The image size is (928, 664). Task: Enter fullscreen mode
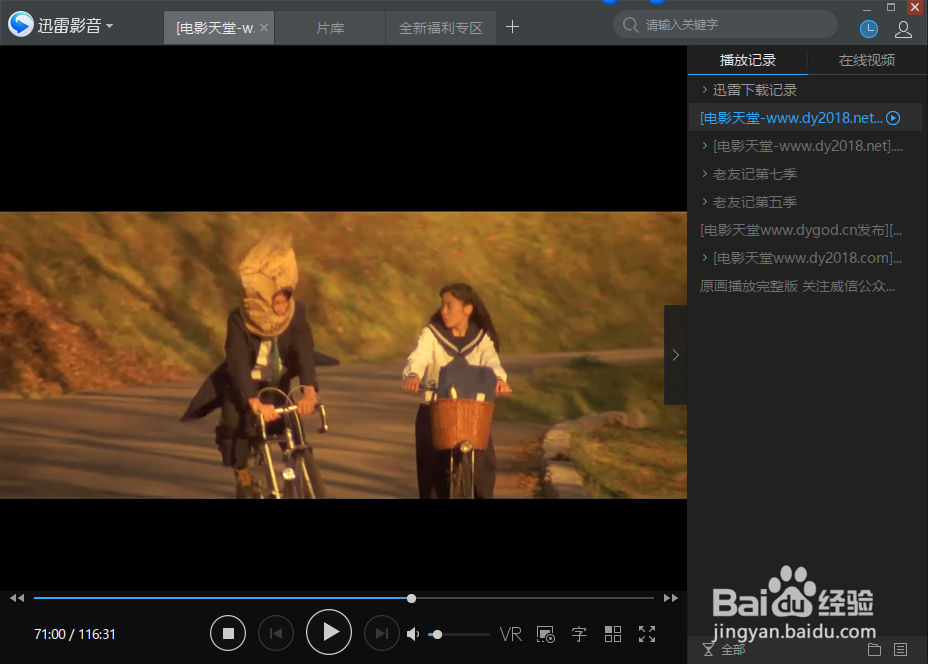647,634
